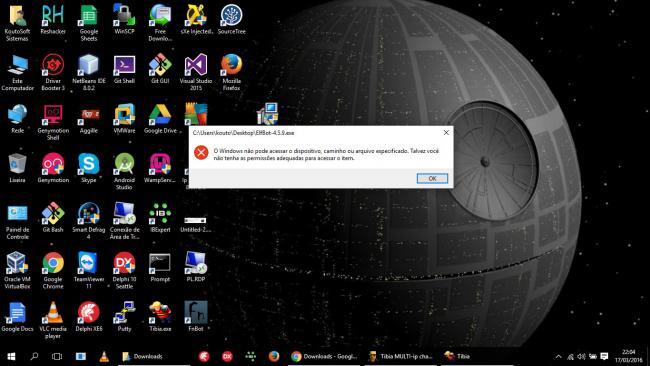Select the Aggille desktop shortcut

89,119
